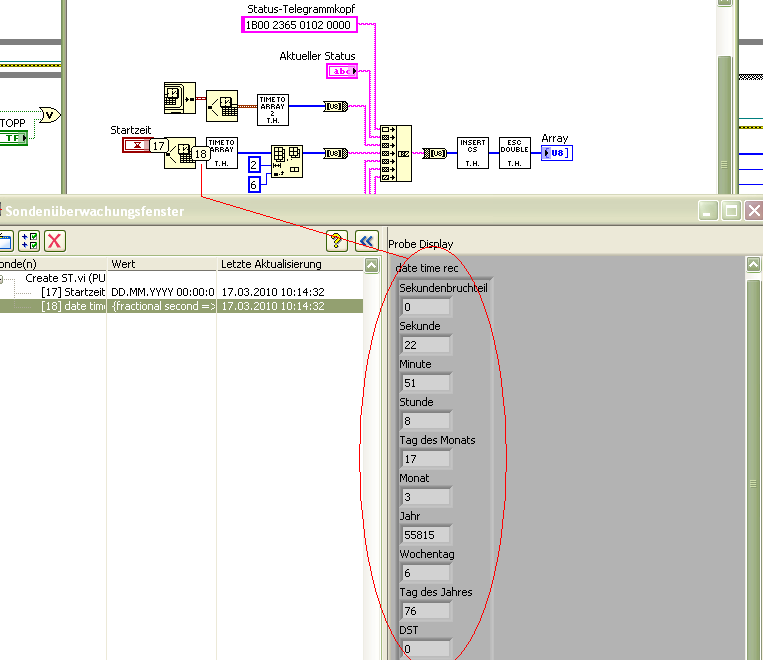
Task: Open probe window help question mark
Action: click(x=337, y=241)
